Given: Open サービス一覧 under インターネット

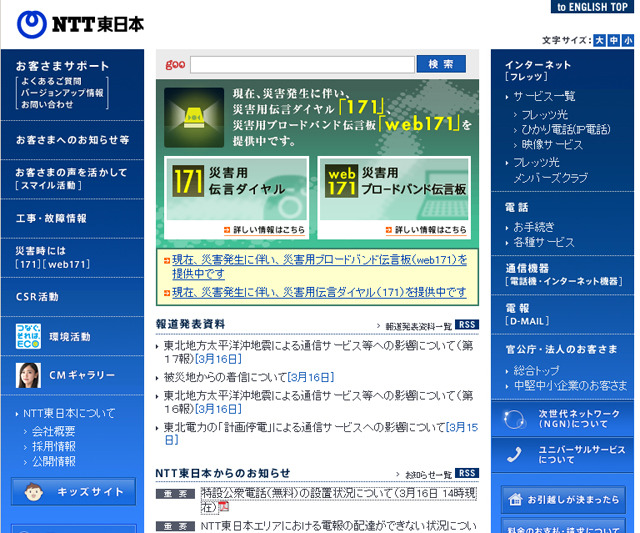Looking at the screenshot, I should [x=544, y=96].
